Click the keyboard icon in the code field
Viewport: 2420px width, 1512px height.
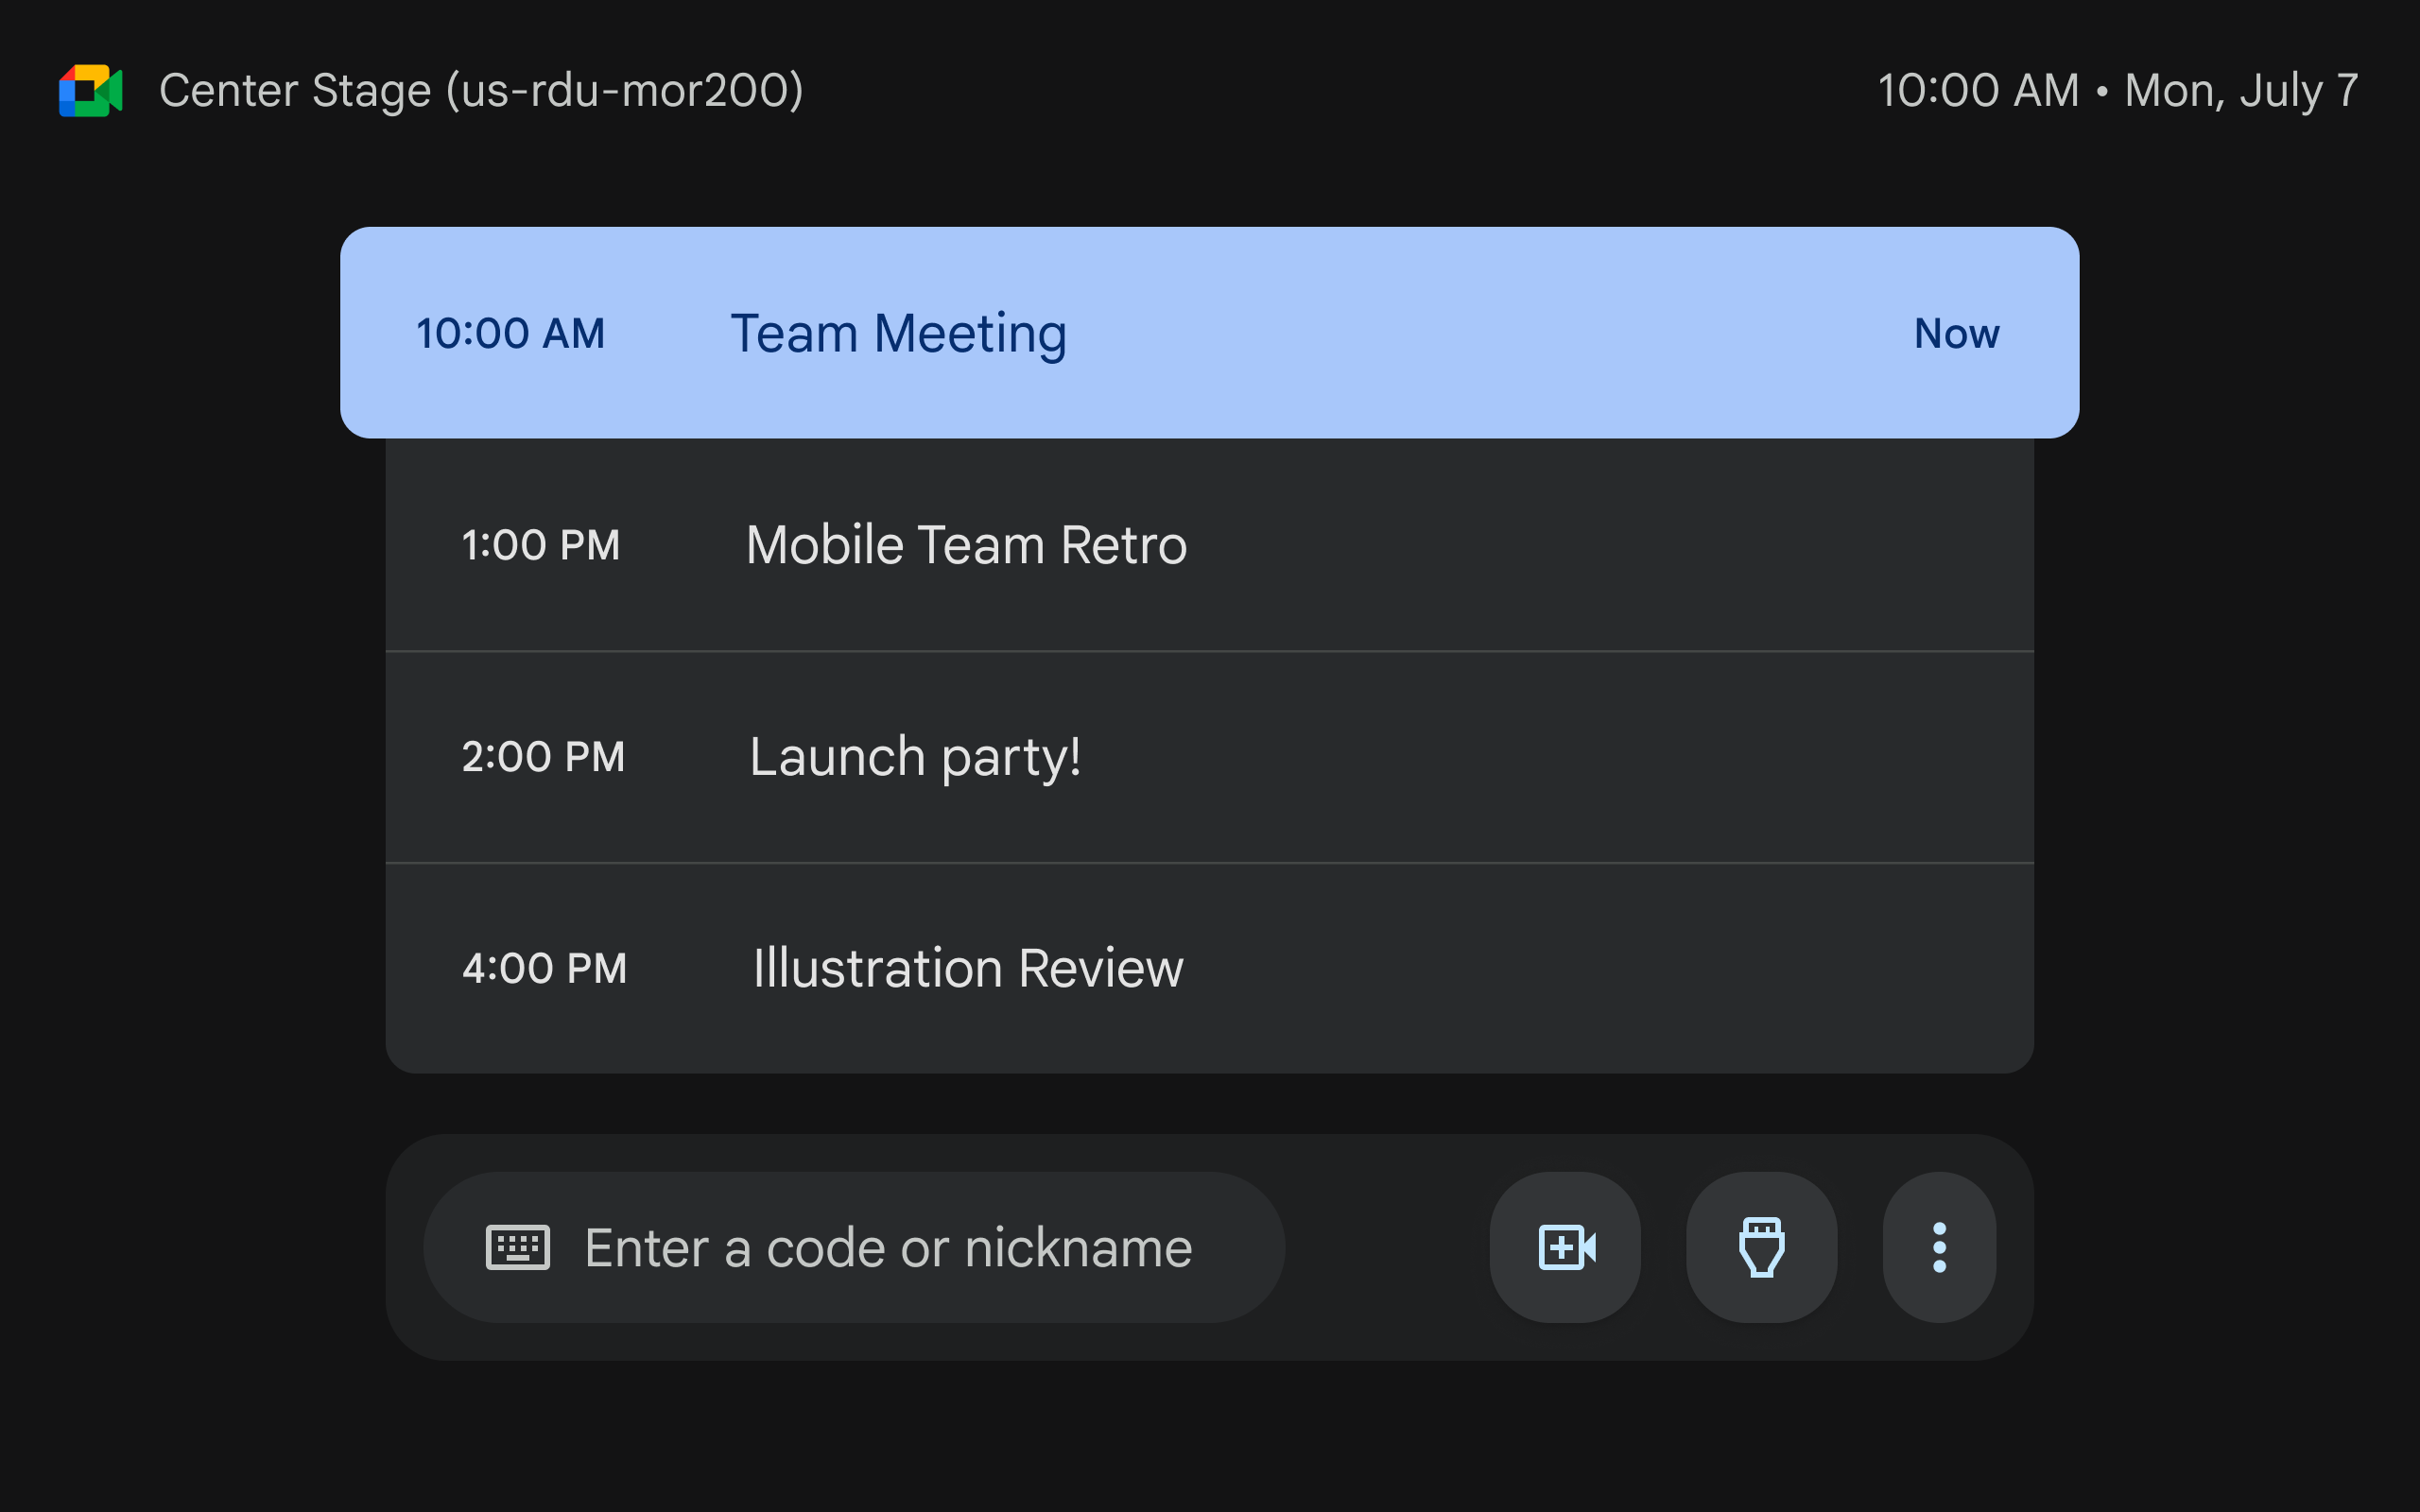[x=519, y=1246]
